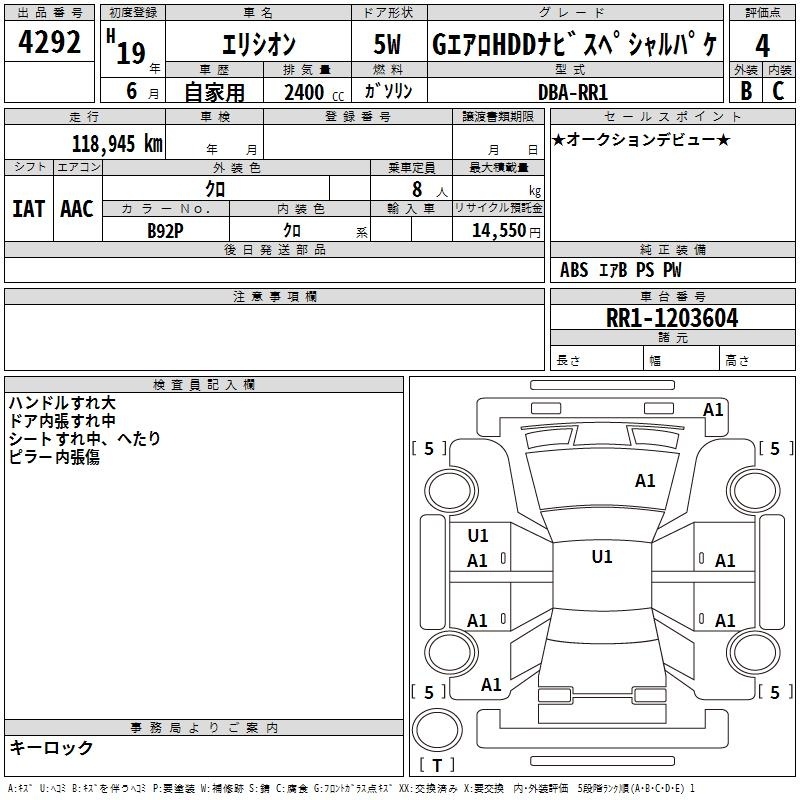Select the U1 mark on the roof center
Screen dimensions: 800x800
(601, 557)
